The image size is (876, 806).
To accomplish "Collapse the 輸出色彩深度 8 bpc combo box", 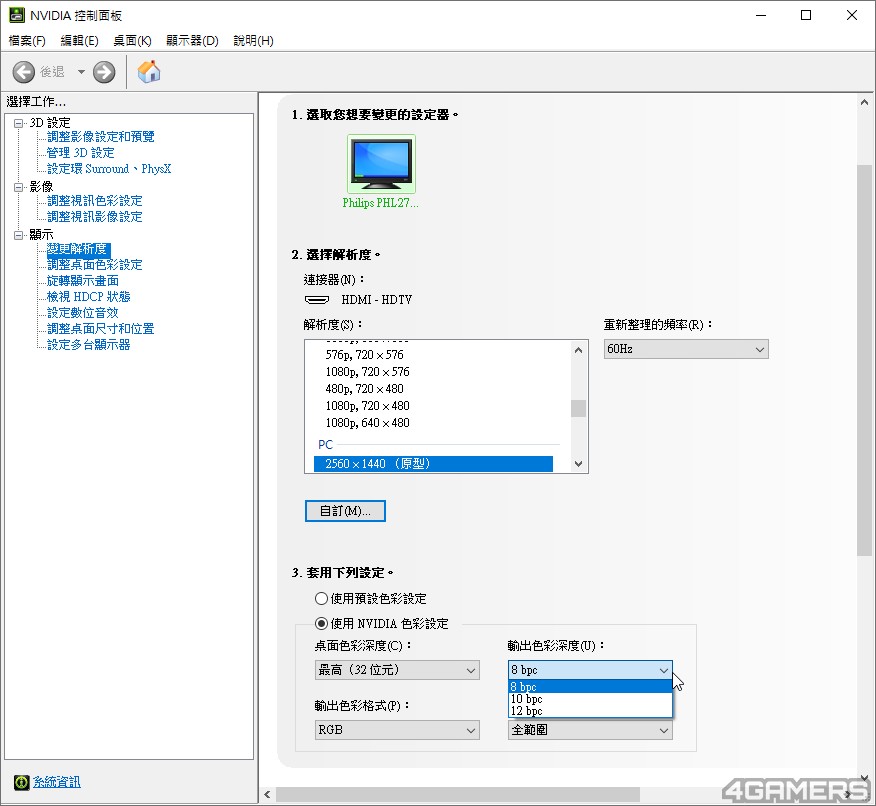I will 591,670.
